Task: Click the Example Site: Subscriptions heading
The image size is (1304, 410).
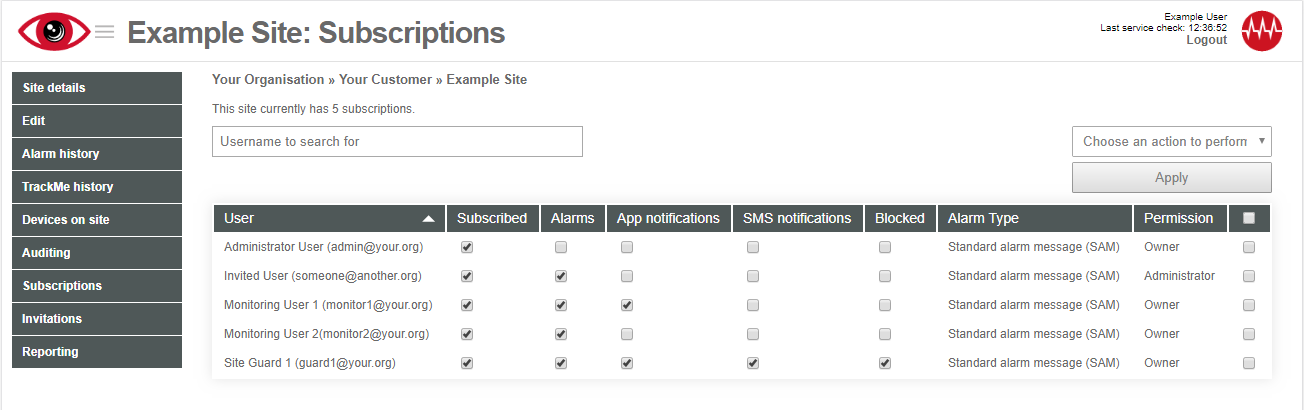Action: [316, 33]
